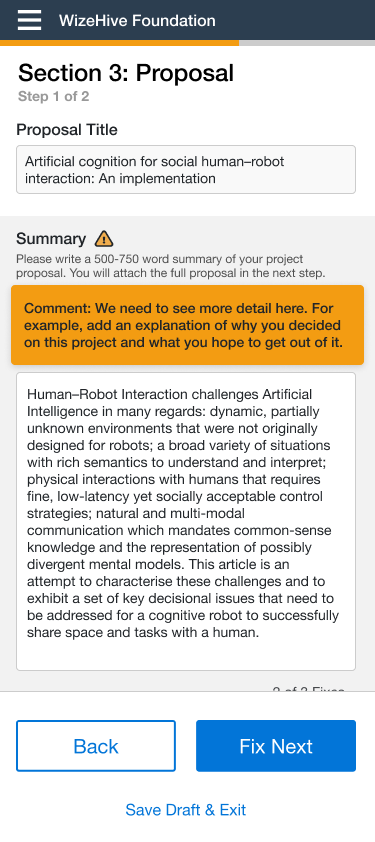This screenshot has height=842, width=375.
Task: Click the Proposal Title field label
Action: click(67, 130)
